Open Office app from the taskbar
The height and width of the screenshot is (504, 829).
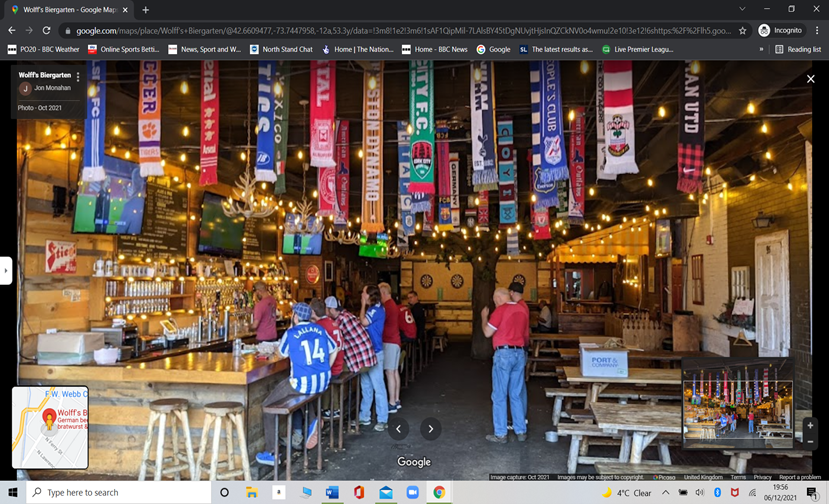[x=359, y=492]
